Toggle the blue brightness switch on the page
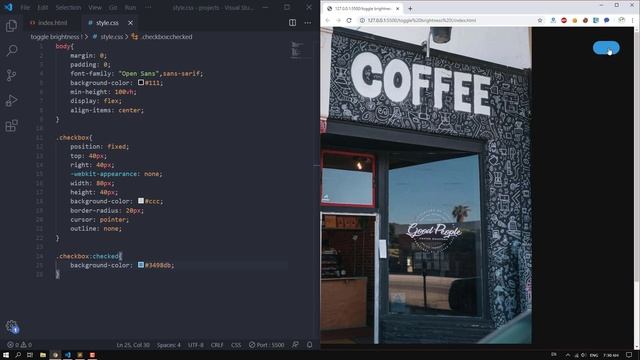The width and height of the screenshot is (640, 360). click(606, 48)
